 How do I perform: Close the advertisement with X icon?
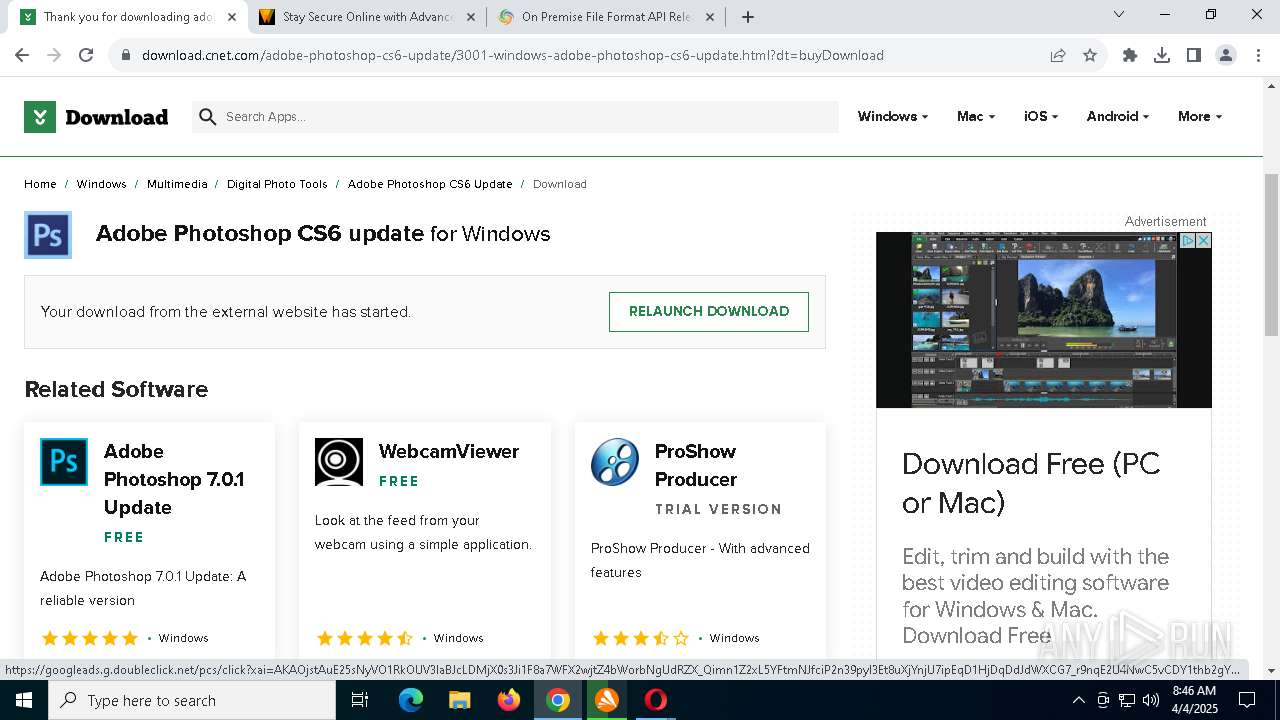click(x=1204, y=240)
